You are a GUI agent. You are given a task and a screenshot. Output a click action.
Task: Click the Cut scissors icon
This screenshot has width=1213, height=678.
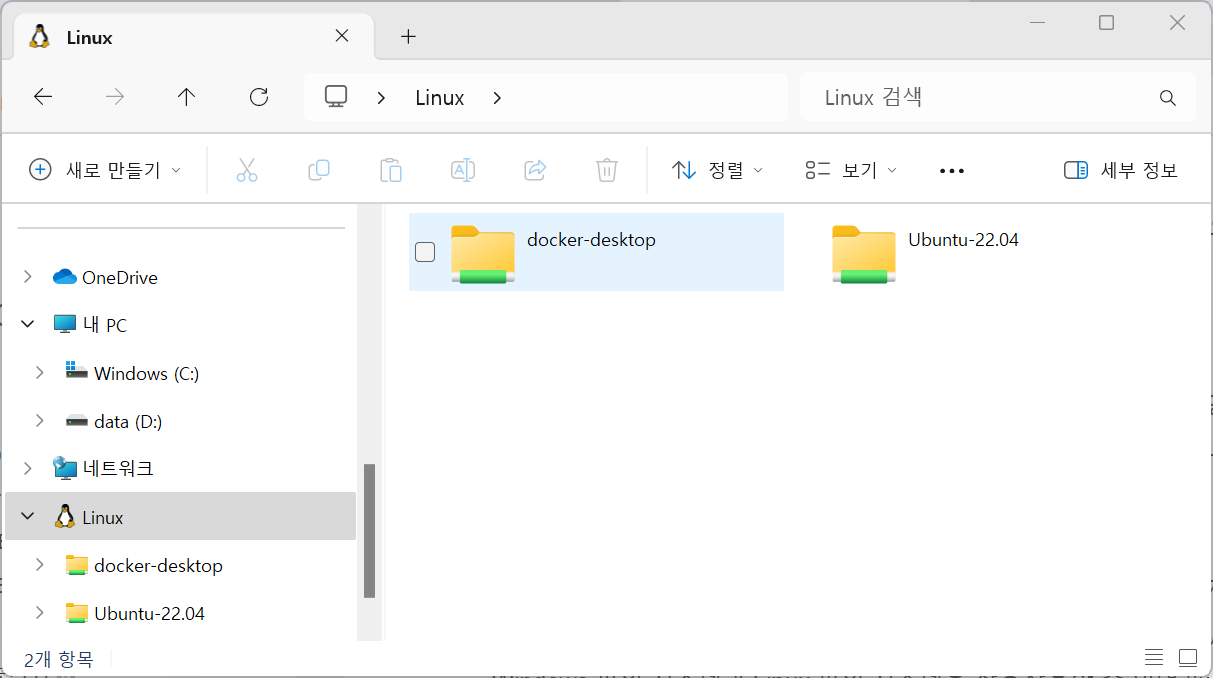pos(247,170)
